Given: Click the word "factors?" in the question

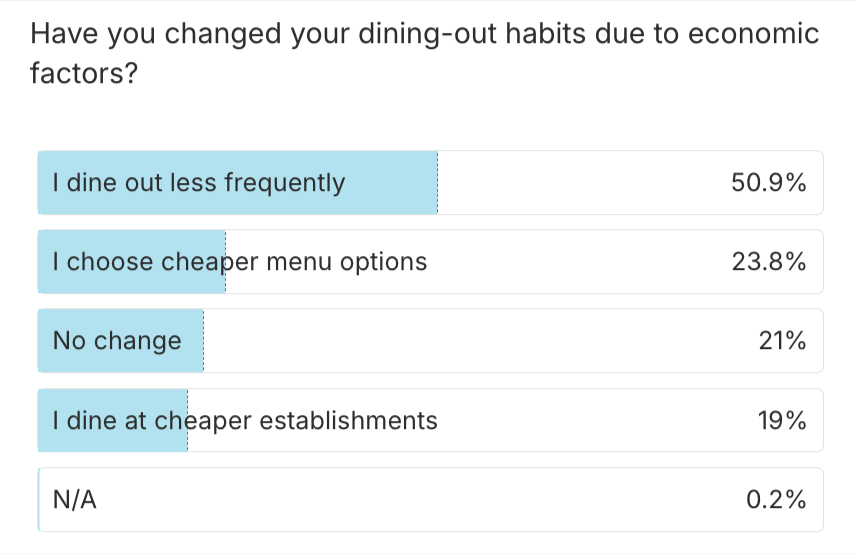Looking at the screenshot, I should (84, 75).
